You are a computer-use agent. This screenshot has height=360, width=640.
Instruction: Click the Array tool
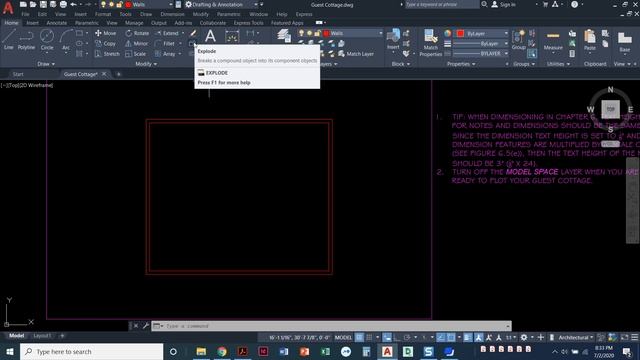(x=165, y=53)
